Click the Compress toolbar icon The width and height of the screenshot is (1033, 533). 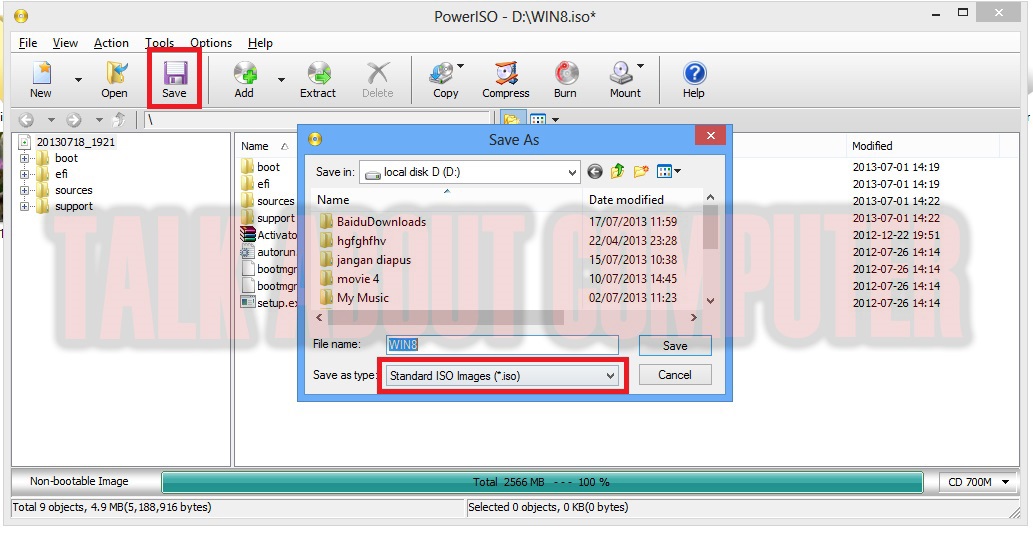tap(506, 80)
